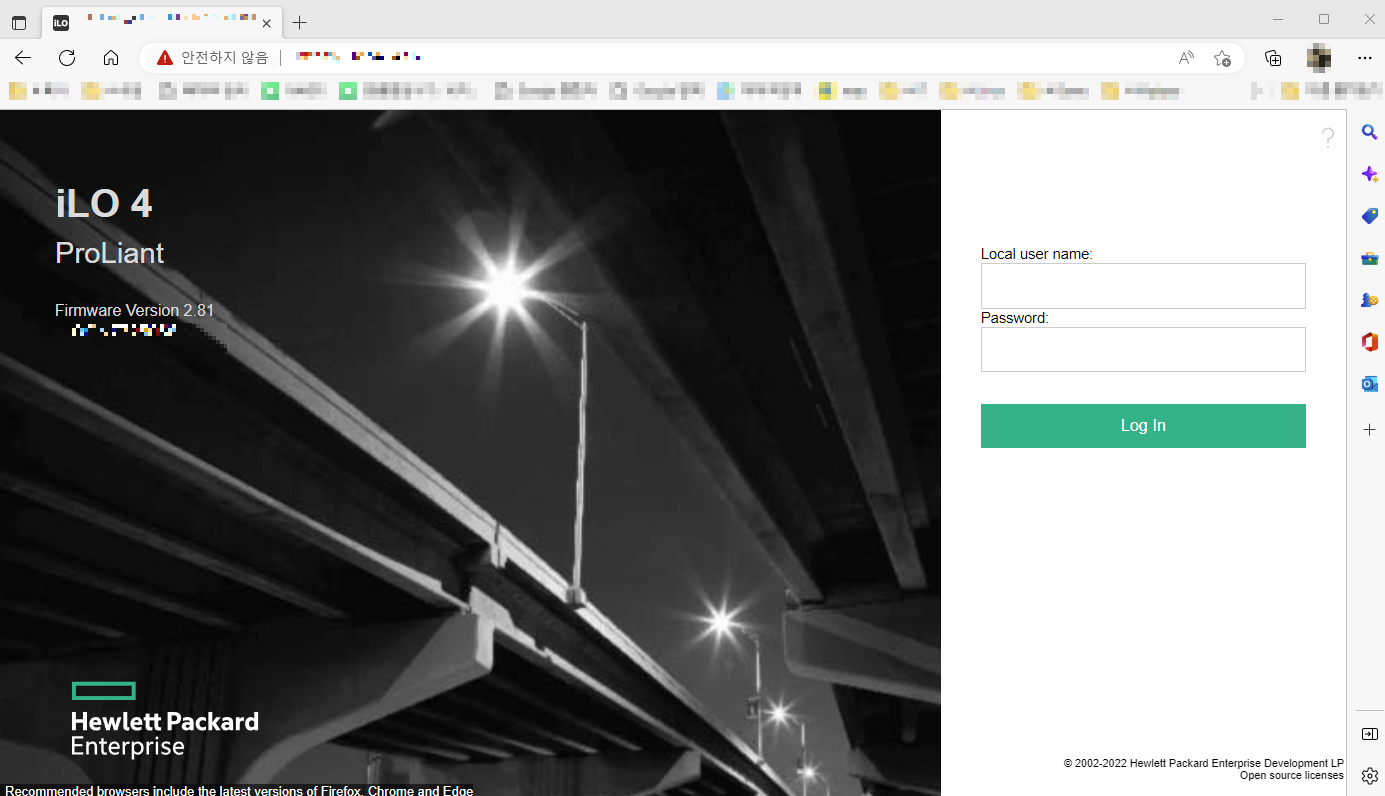Go to the browser home page icon
Screen dimensions: 1385x796
[x=111, y=58]
